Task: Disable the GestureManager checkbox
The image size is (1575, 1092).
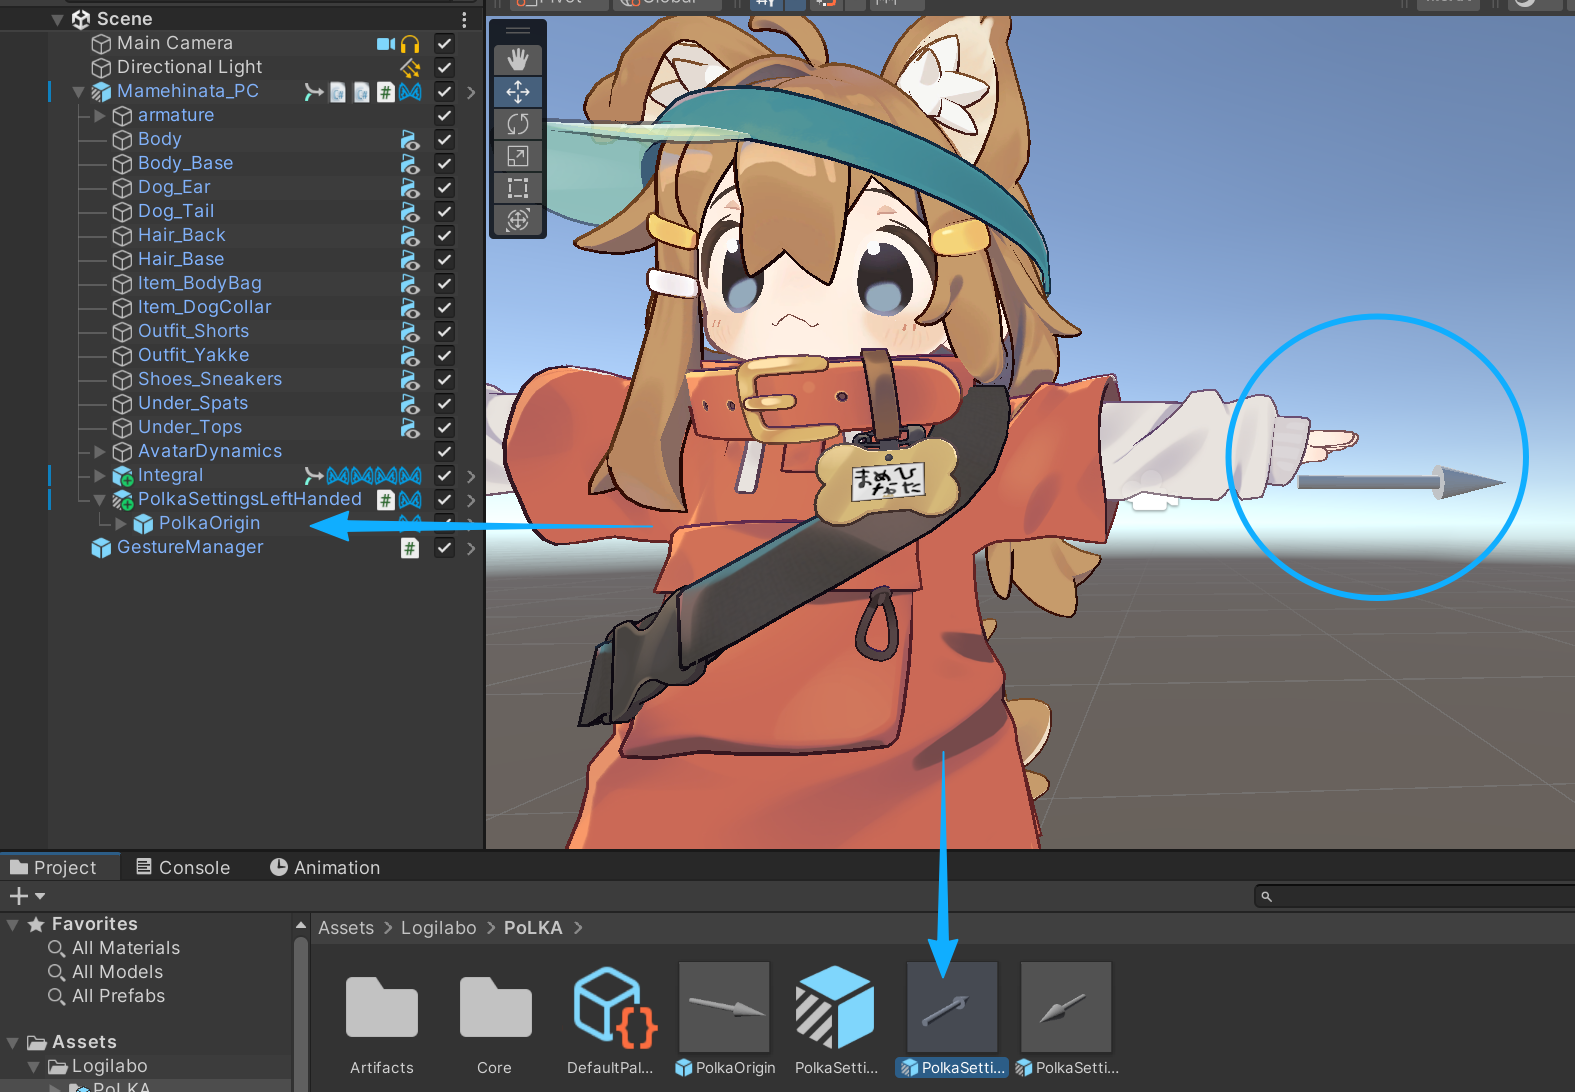Action: (x=445, y=547)
